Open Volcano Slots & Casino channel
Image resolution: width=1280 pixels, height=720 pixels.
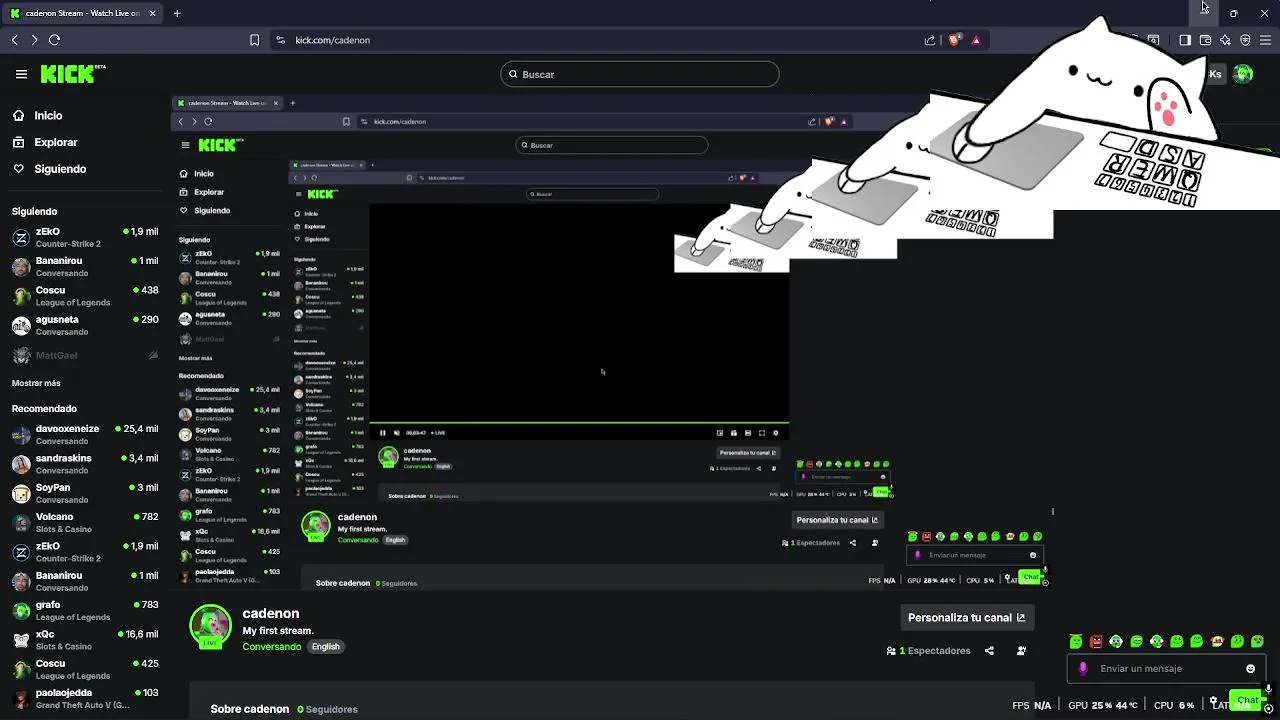(x=85, y=523)
